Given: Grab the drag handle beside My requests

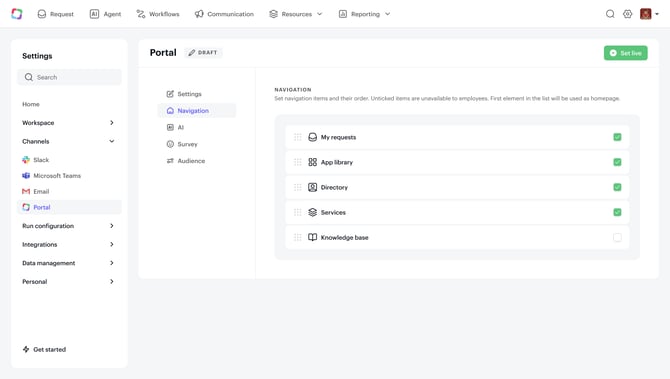Looking at the screenshot, I should point(298,137).
